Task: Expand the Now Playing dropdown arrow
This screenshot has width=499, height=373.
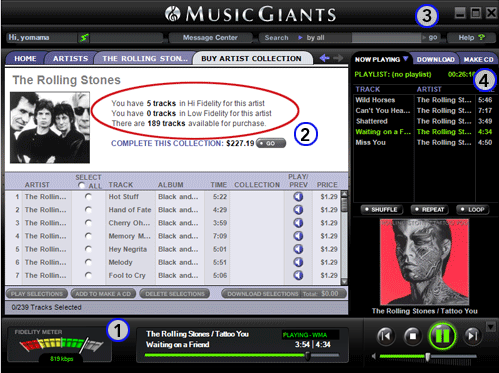Action: (x=405, y=59)
